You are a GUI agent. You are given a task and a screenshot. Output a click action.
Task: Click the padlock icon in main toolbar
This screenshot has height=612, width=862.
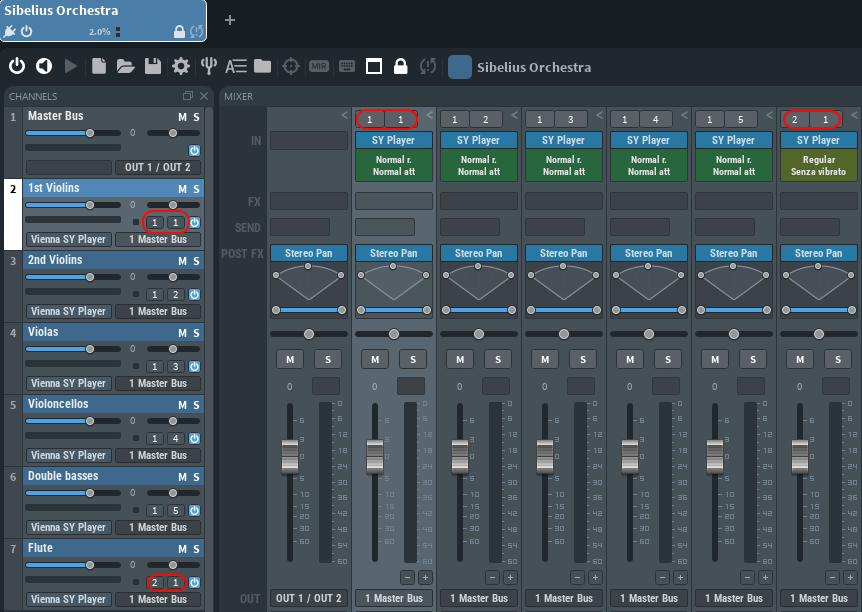coord(401,67)
